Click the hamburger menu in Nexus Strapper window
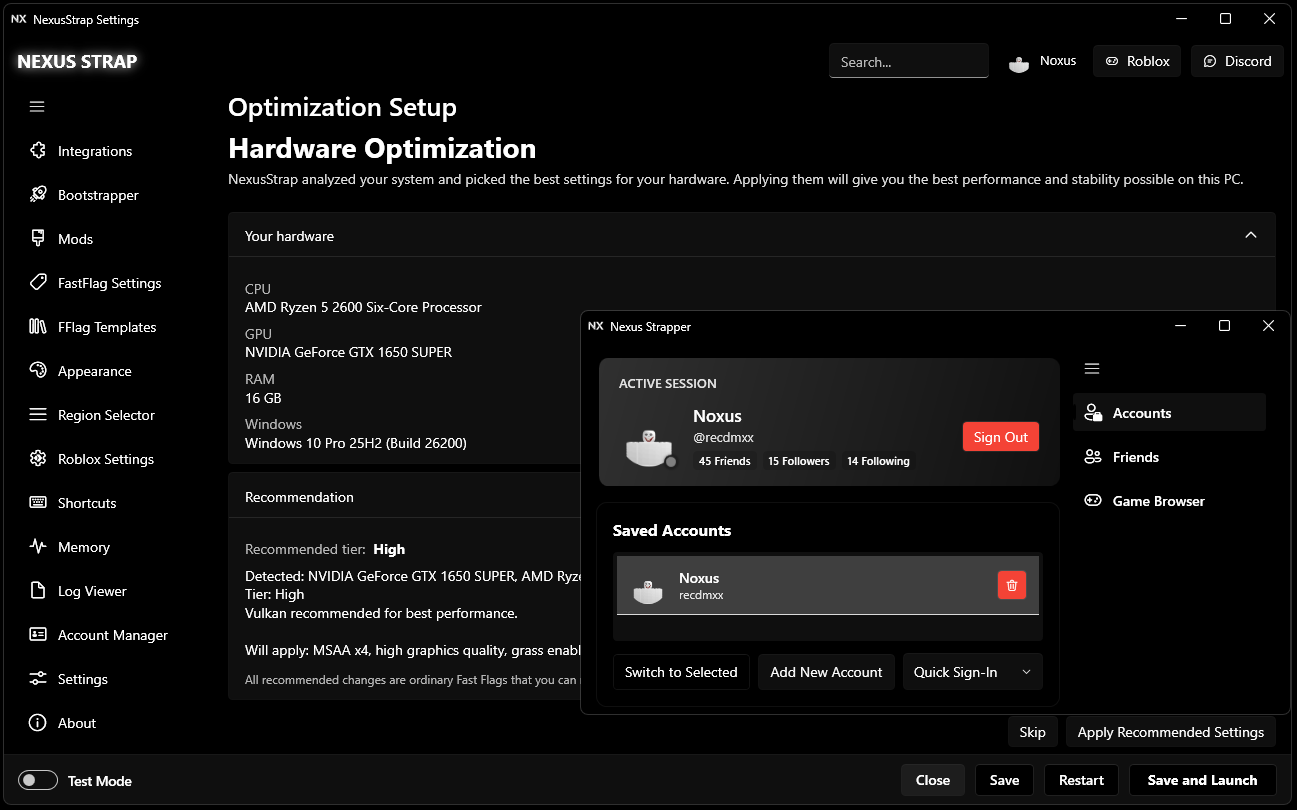The height and width of the screenshot is (810, 1297). tap(1092, 369)
